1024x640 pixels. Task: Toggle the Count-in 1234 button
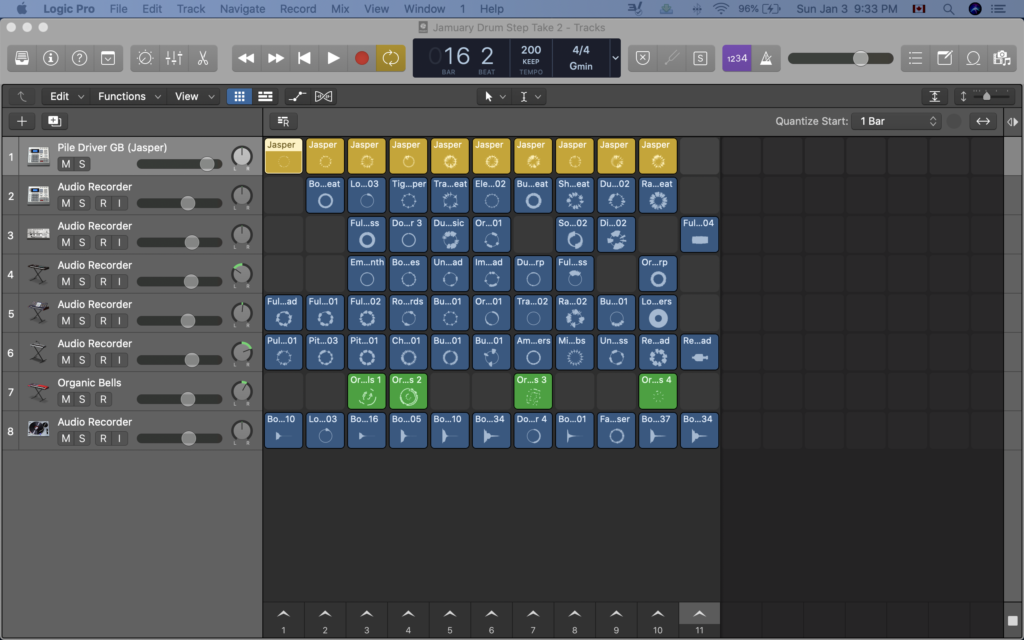737,58
